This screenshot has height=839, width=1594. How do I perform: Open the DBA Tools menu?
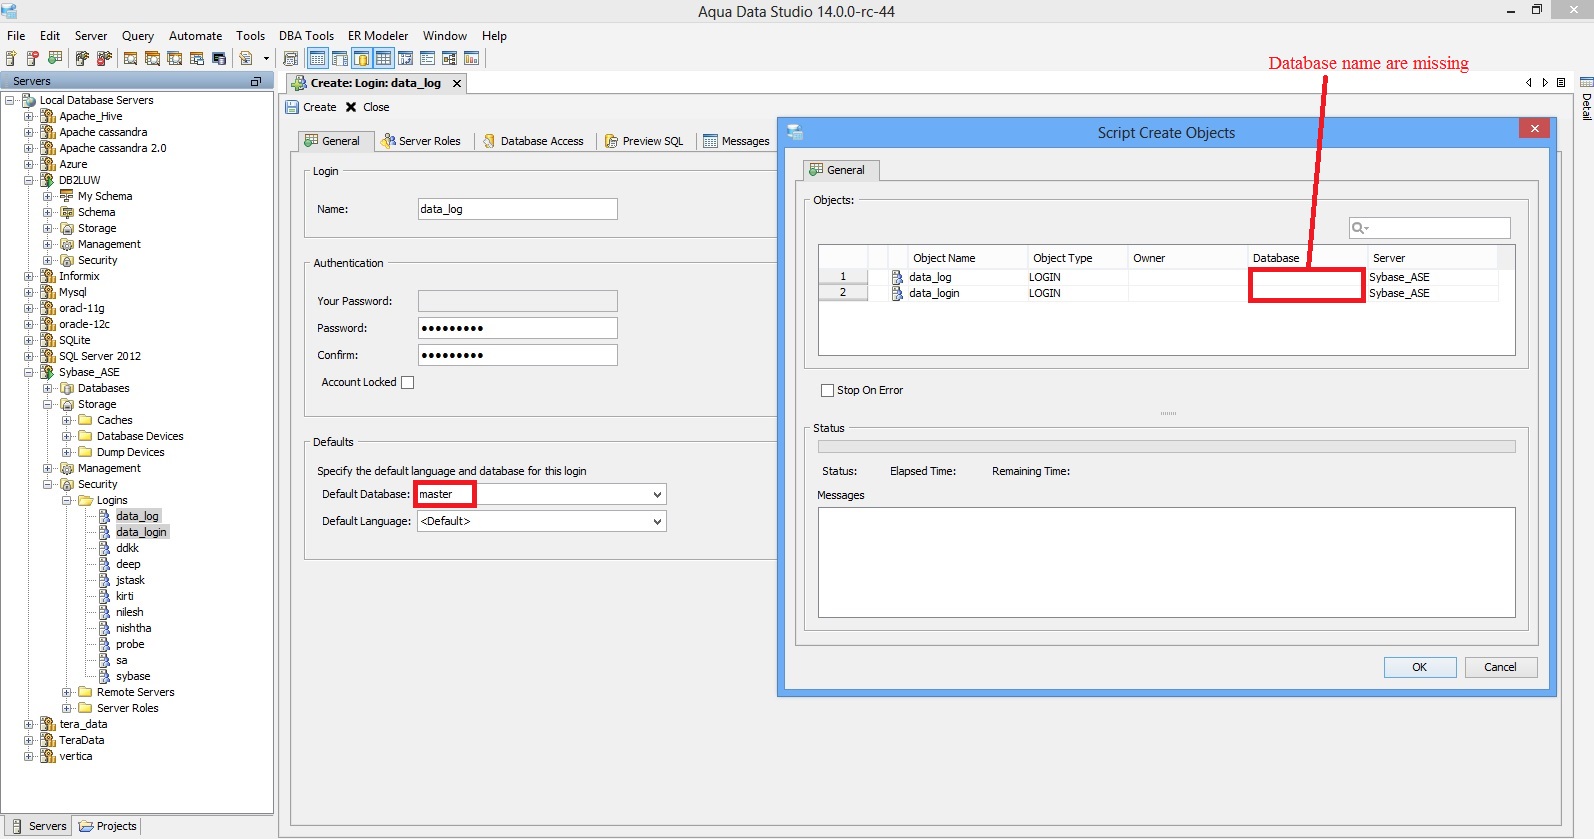pos(306,35)
